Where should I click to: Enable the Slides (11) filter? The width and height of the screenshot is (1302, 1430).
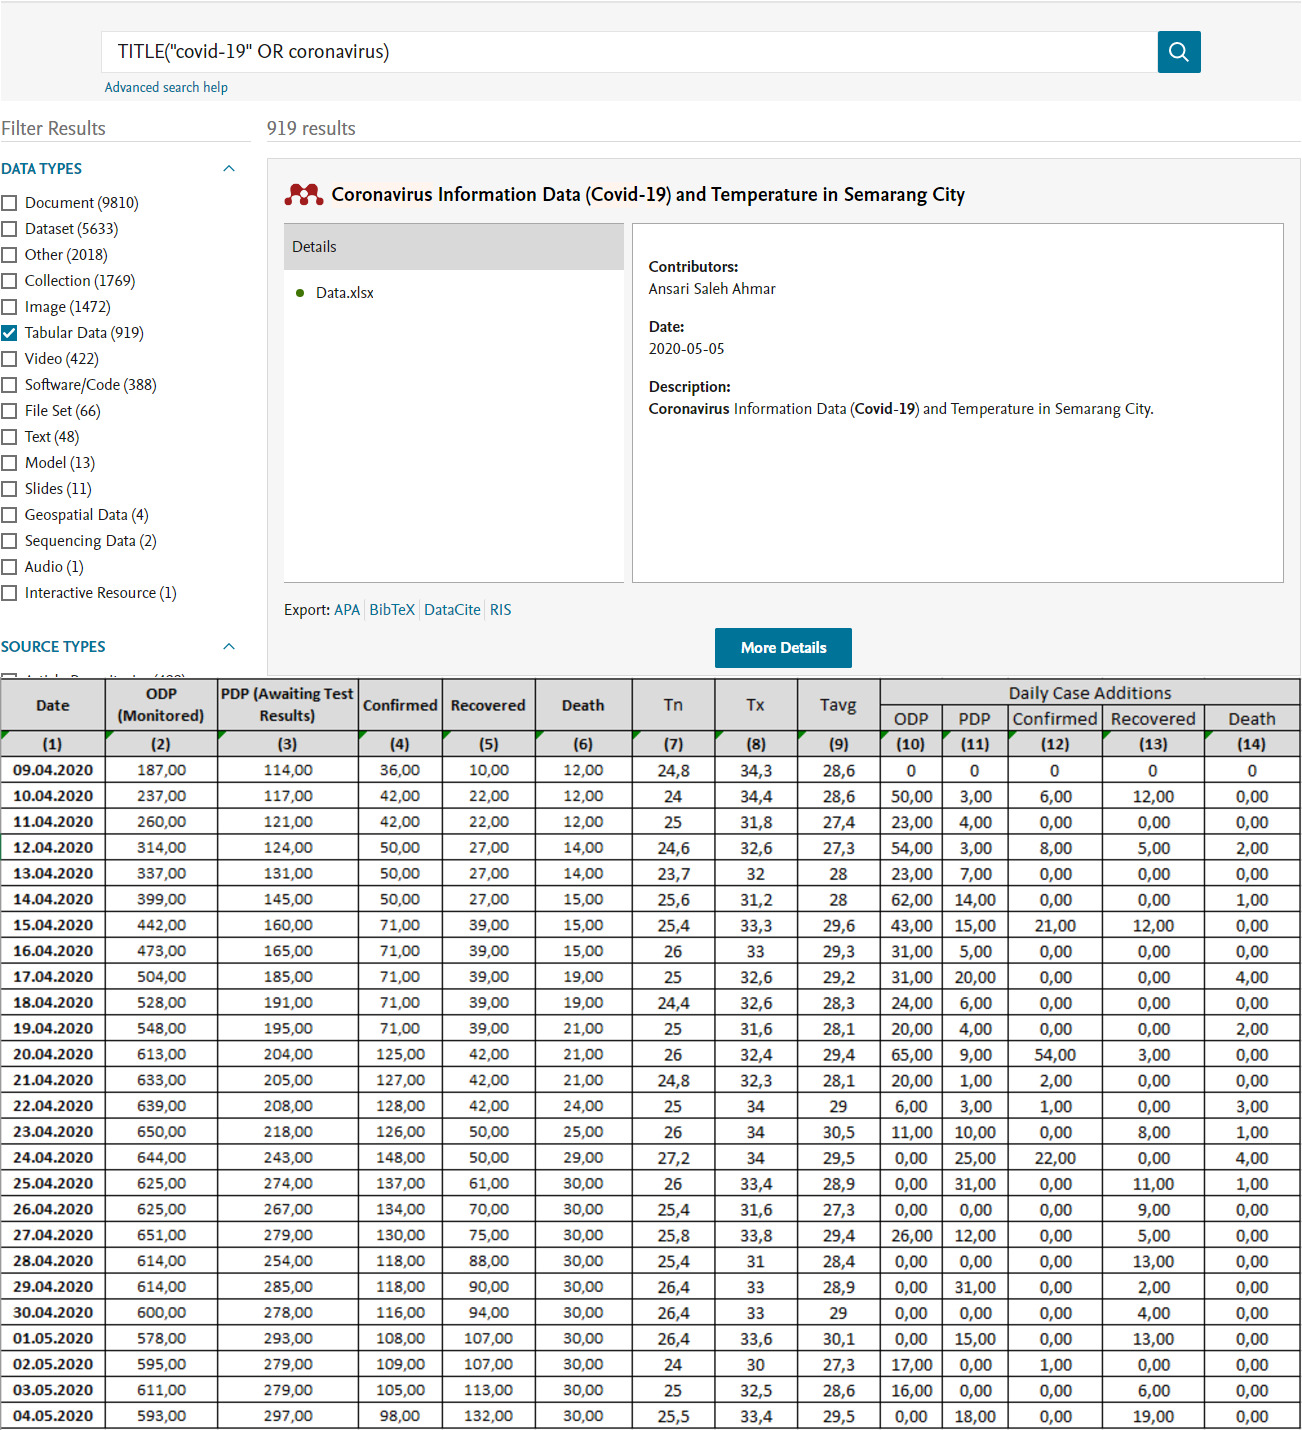(9, 489)
